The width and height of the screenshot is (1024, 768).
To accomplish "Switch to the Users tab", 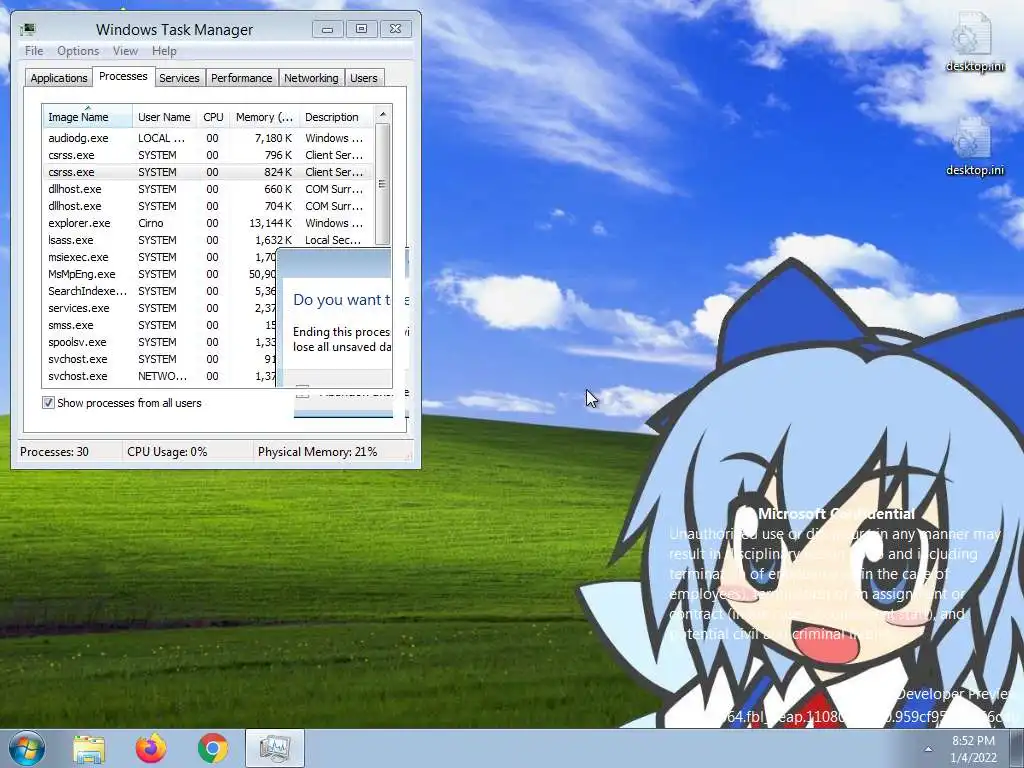I will [363, 78].
